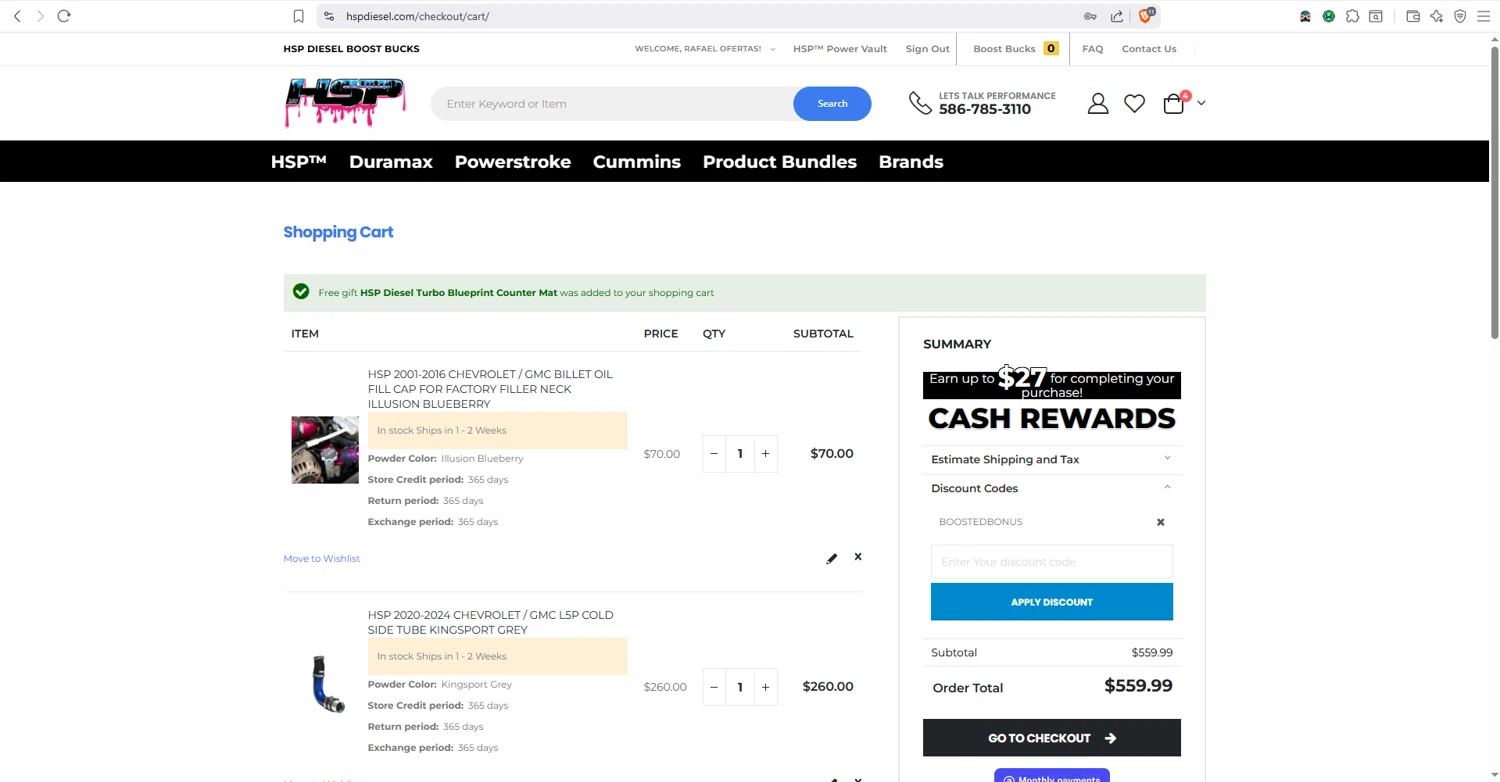Screen dimensions: 1500x782
Task: Click the cold side tube product thumbnail
Action: (x=325, y=684)
